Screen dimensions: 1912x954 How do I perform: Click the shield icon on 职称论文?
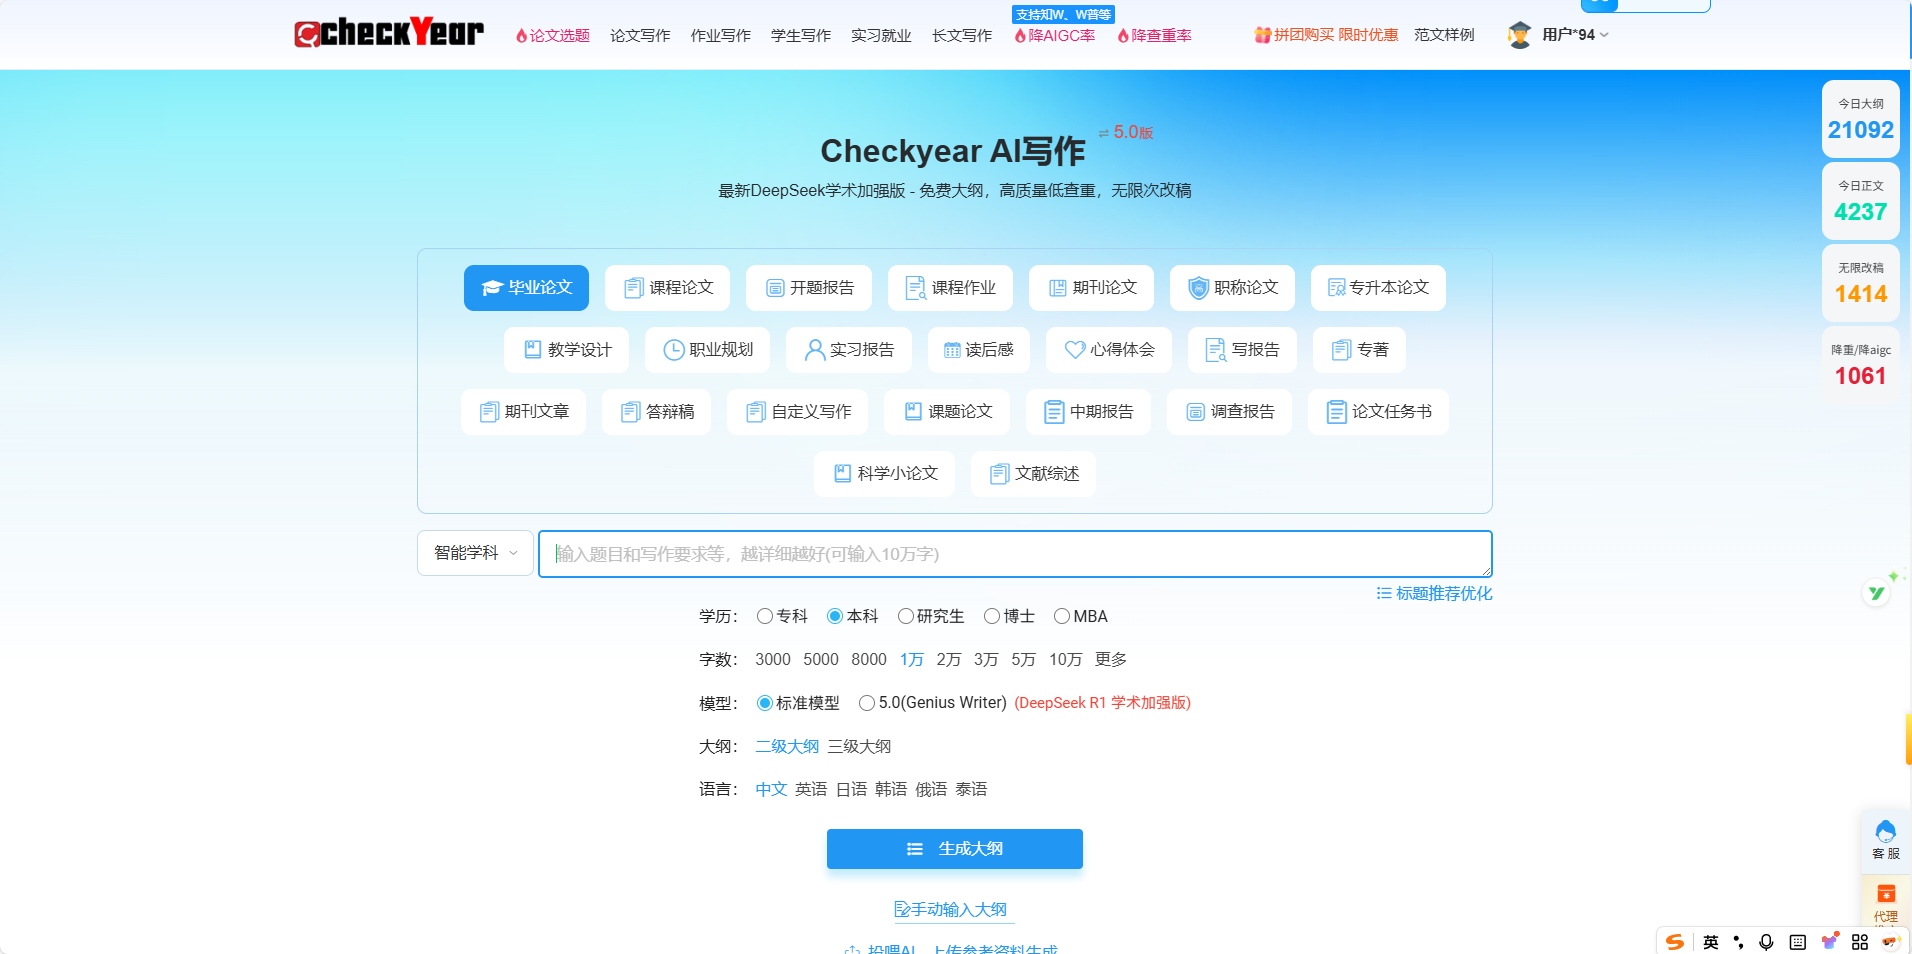click(1198, 288)
